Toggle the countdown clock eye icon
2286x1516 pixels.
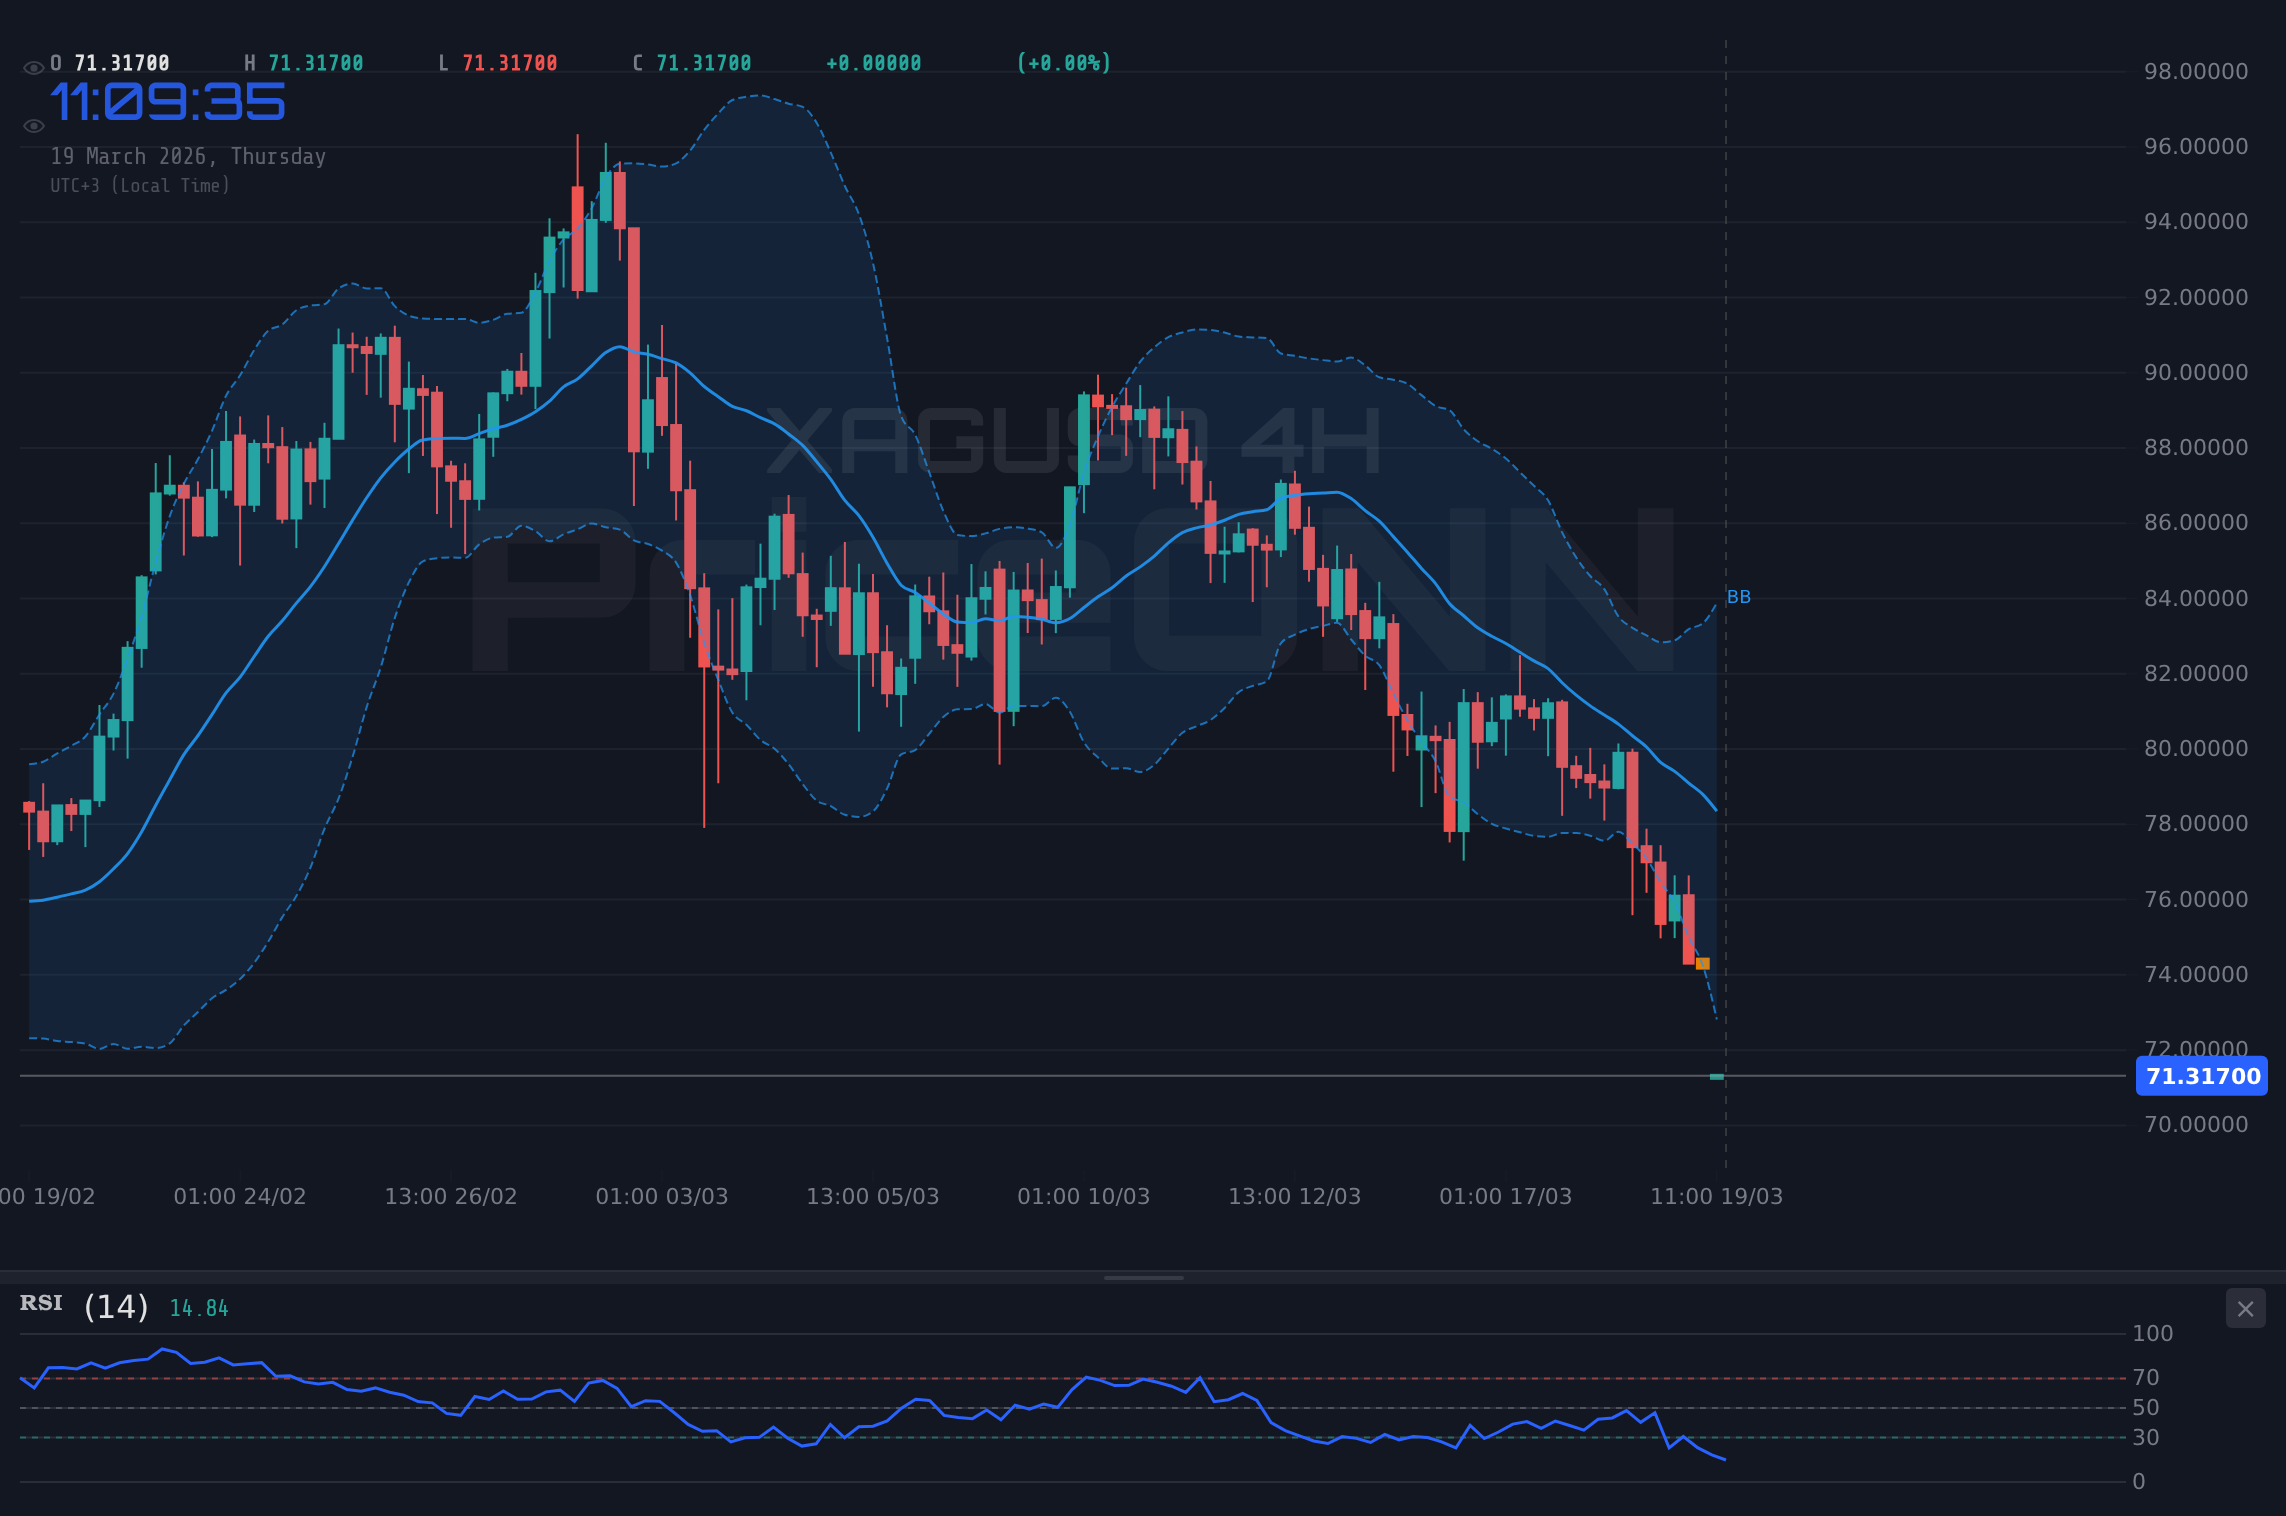coord(33,125)
